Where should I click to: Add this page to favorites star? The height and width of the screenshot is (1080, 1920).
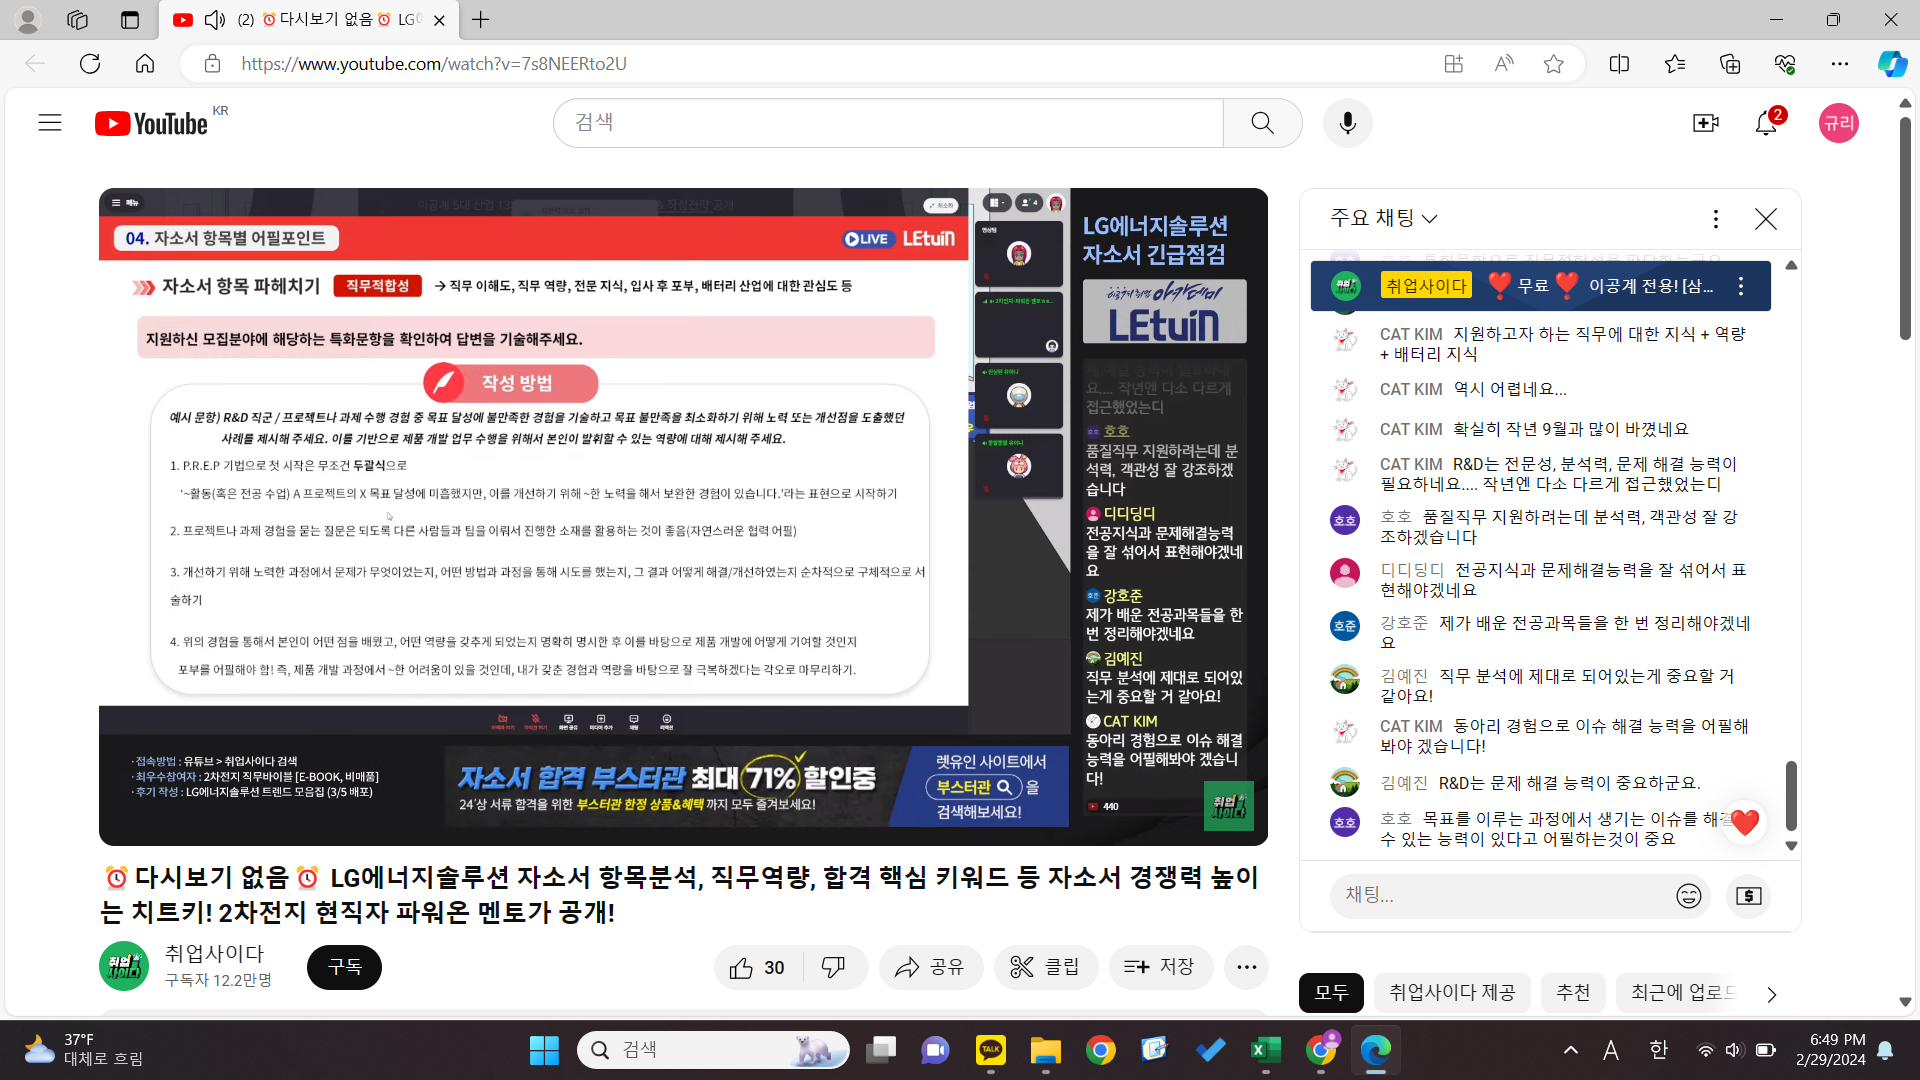pos(1553,64)
